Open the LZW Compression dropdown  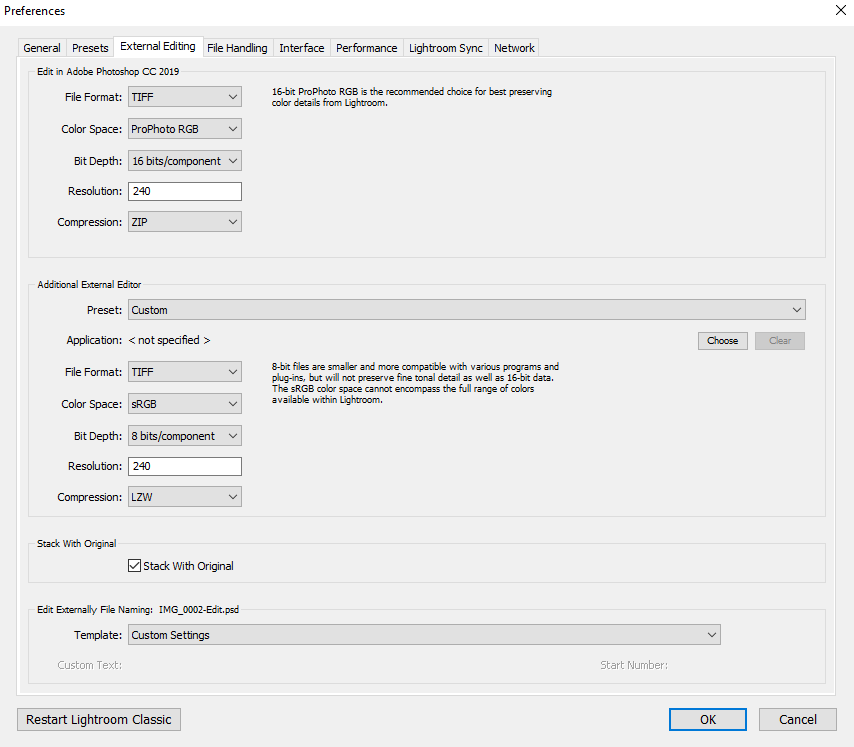coord(184,496)
